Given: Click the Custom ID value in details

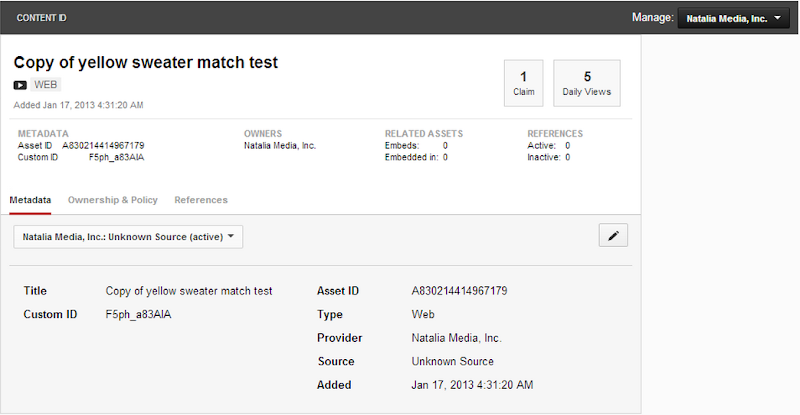Looking at the screenshot, I should [138, 314].
